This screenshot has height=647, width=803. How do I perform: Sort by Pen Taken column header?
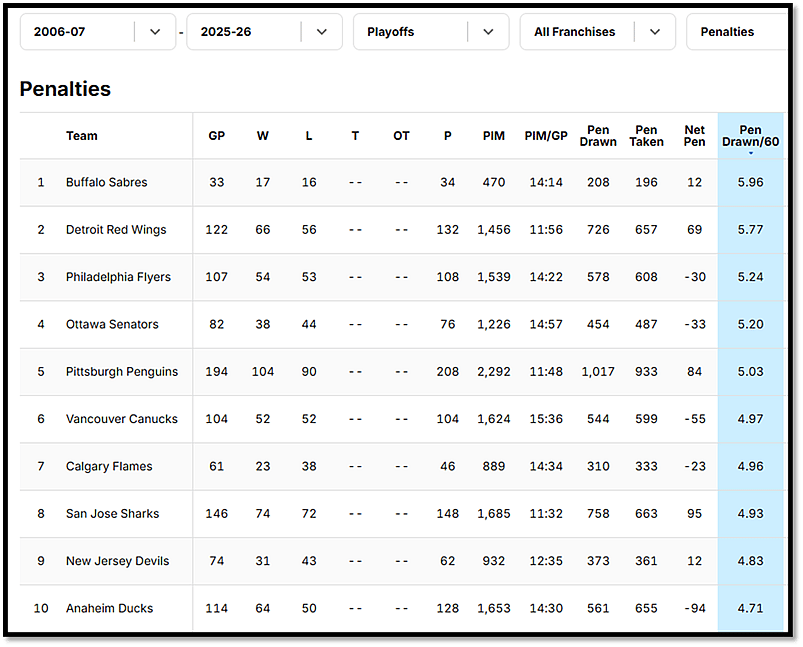point(646,136)
